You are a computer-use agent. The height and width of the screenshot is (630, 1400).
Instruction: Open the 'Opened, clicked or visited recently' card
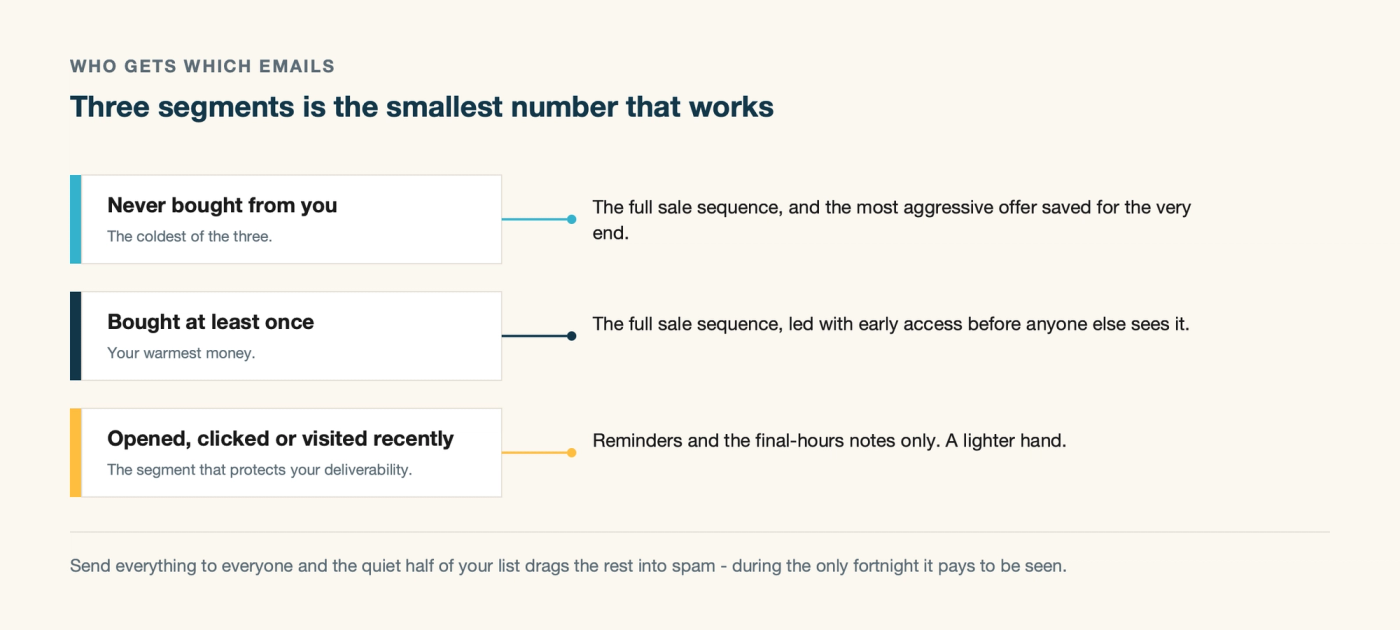coord(286,452)
